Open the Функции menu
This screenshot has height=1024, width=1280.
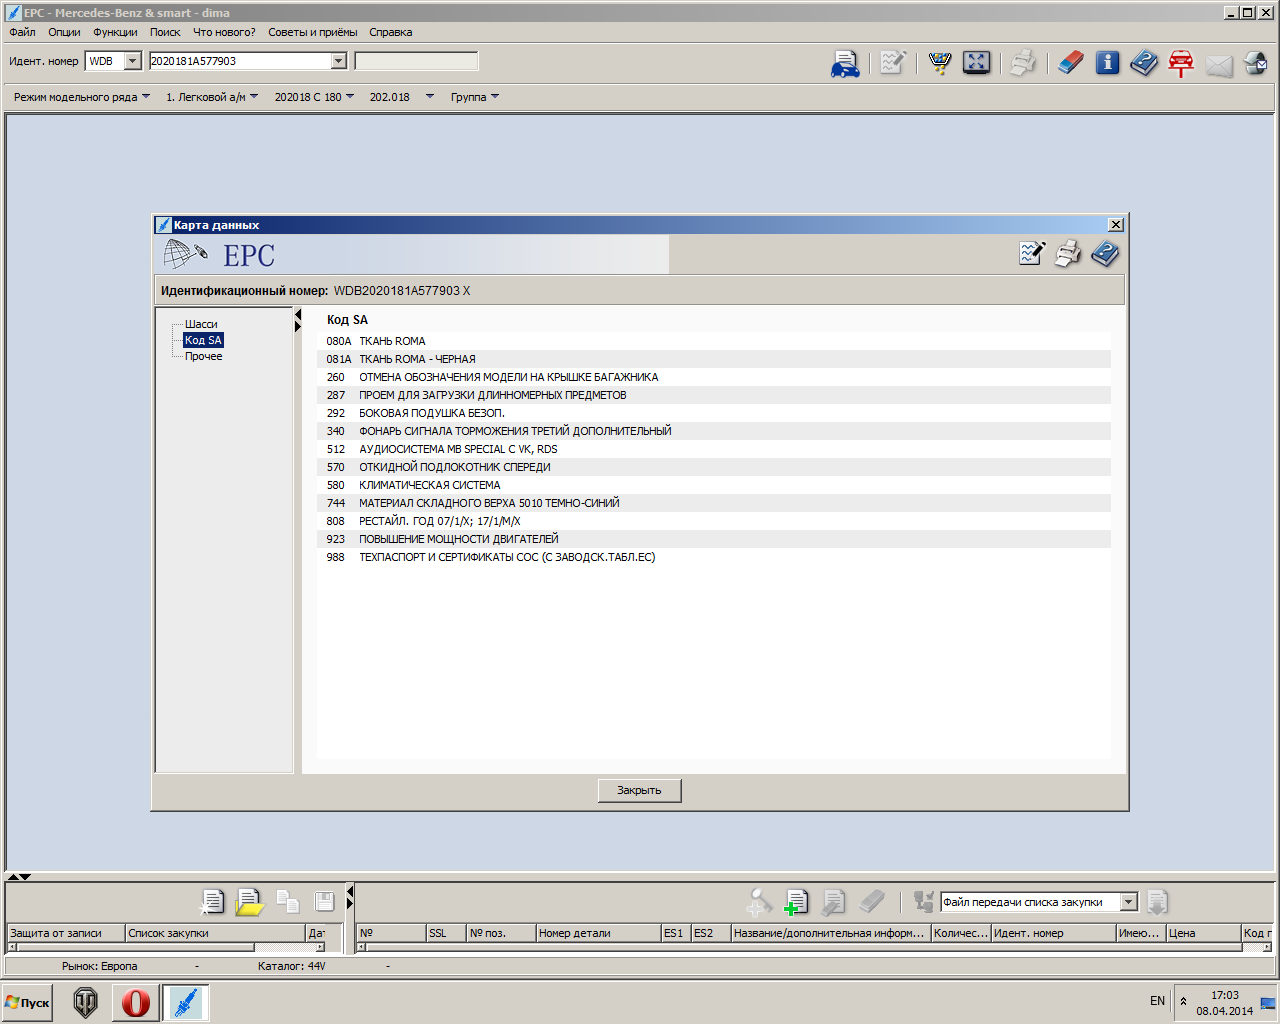[x=115, y=32]
